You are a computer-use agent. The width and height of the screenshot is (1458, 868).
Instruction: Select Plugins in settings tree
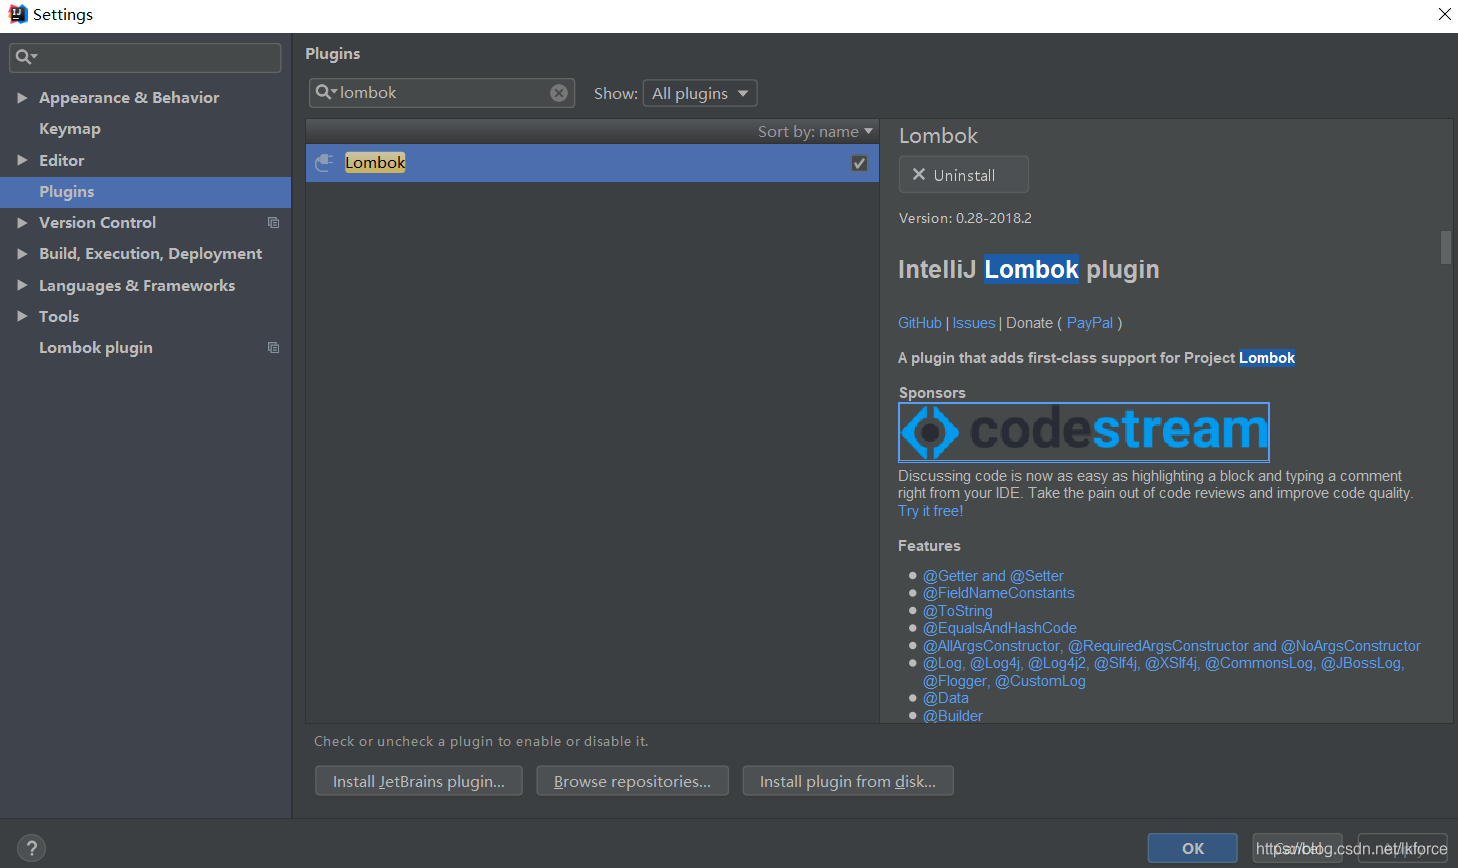[x=67, y=192]
